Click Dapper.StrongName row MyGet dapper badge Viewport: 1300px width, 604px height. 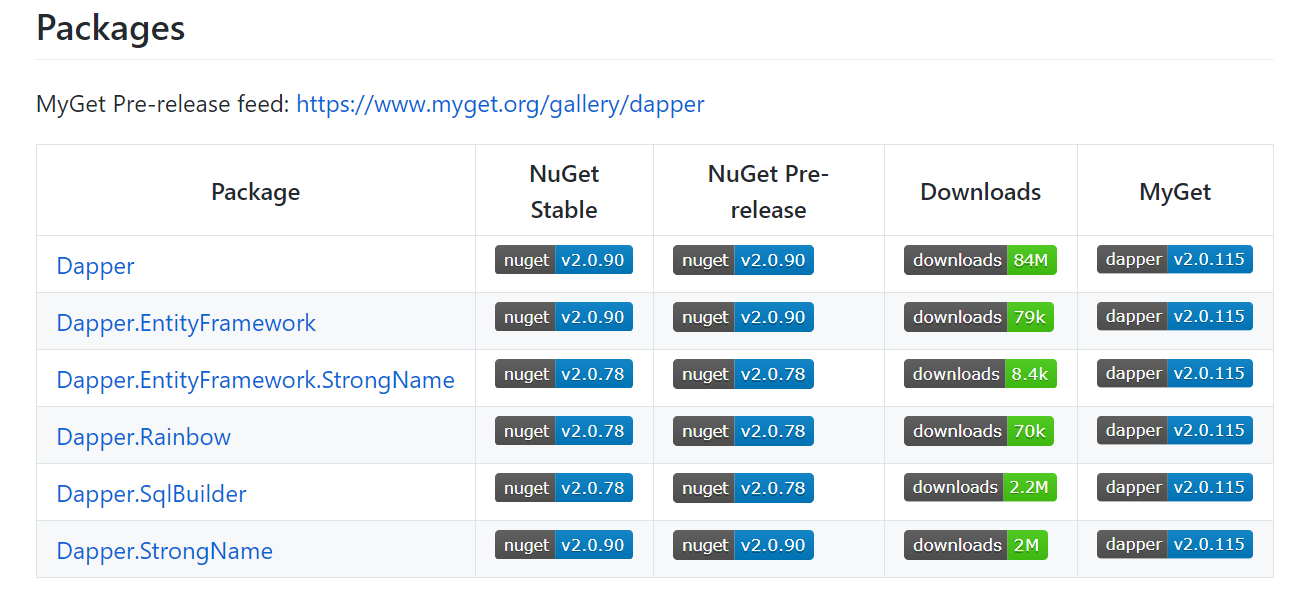[x=1175, y=544]
